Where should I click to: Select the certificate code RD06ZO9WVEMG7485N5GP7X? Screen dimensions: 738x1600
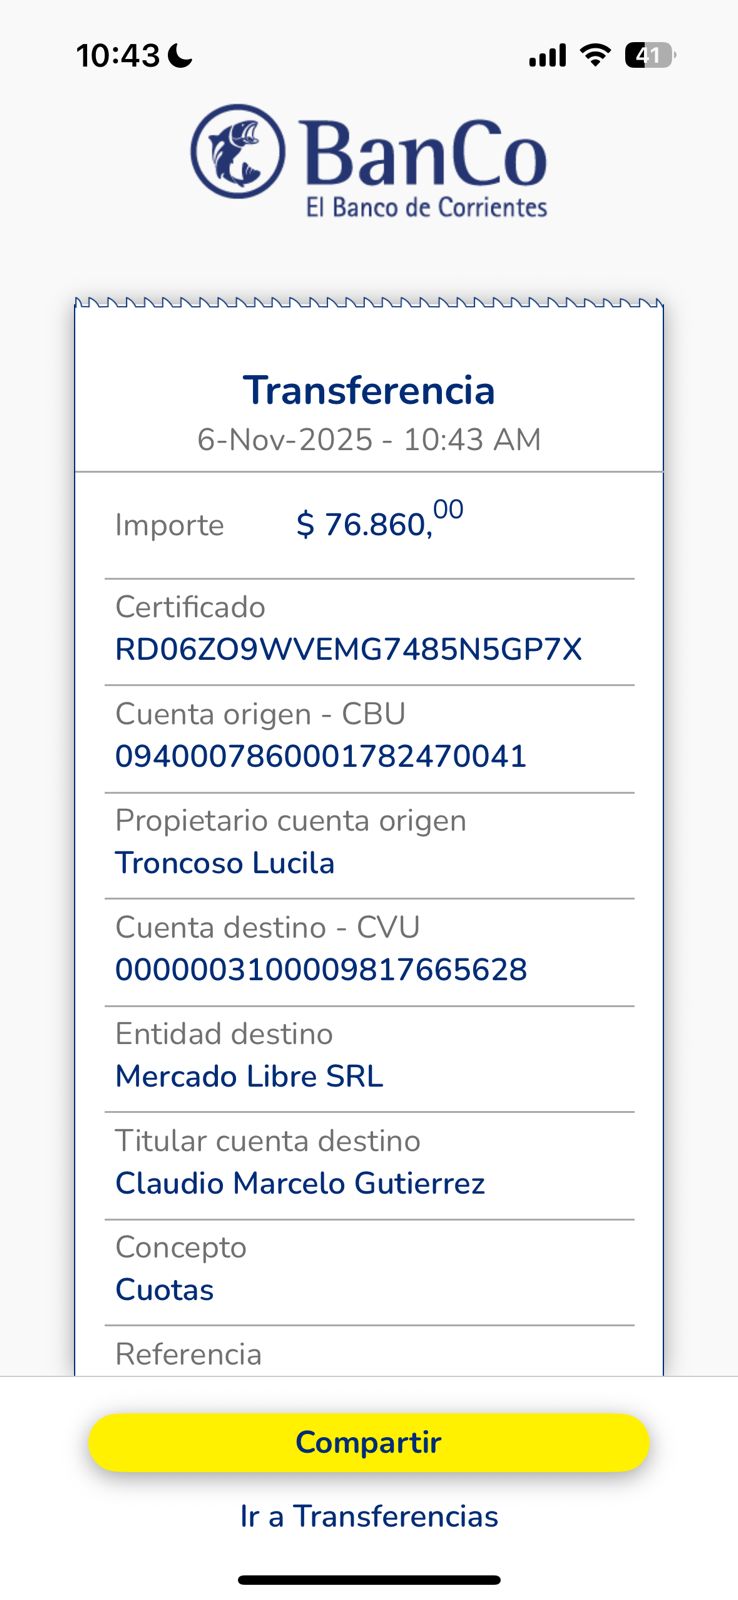(348, 650)
